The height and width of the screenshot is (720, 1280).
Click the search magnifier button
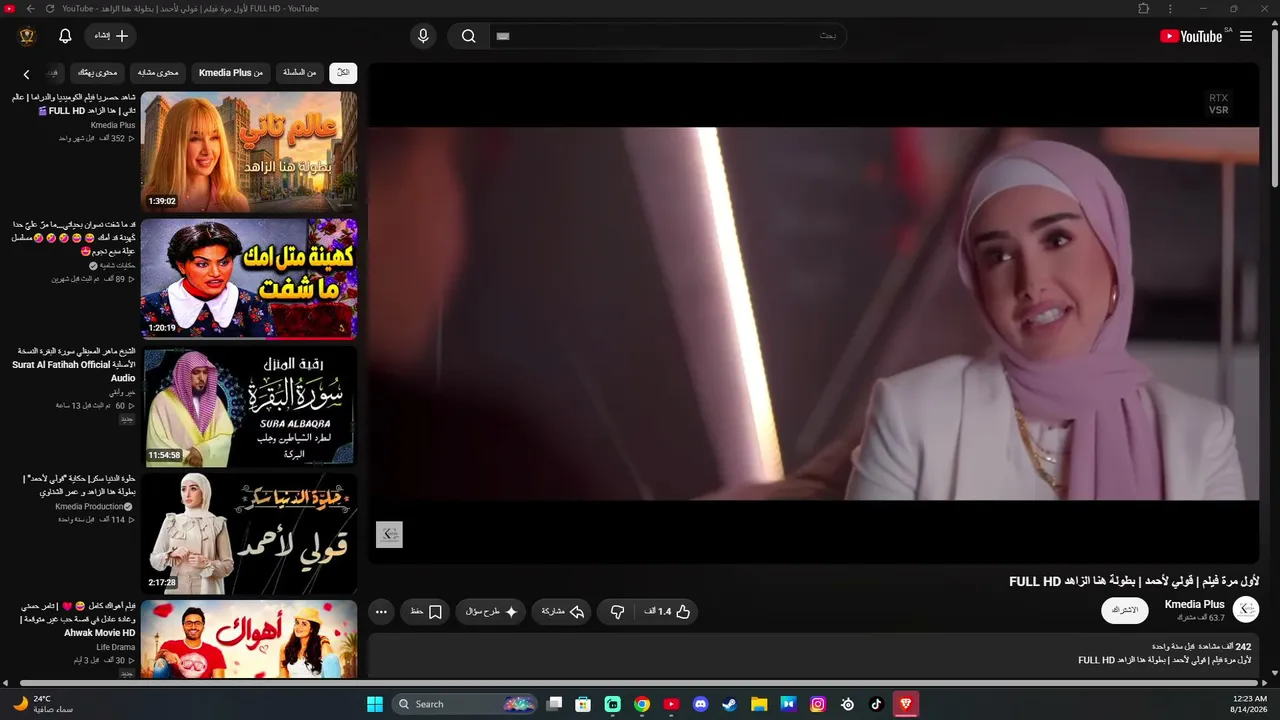point(468,36)
